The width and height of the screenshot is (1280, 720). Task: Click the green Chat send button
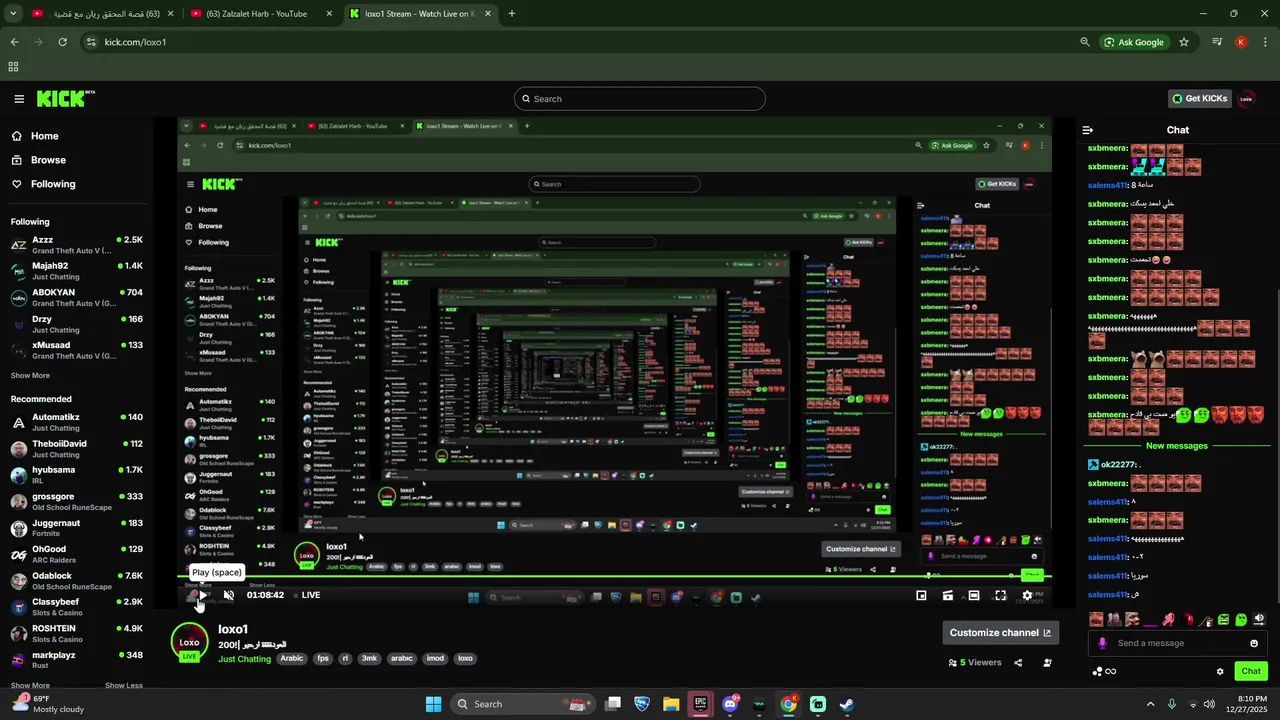[1251, 671]
